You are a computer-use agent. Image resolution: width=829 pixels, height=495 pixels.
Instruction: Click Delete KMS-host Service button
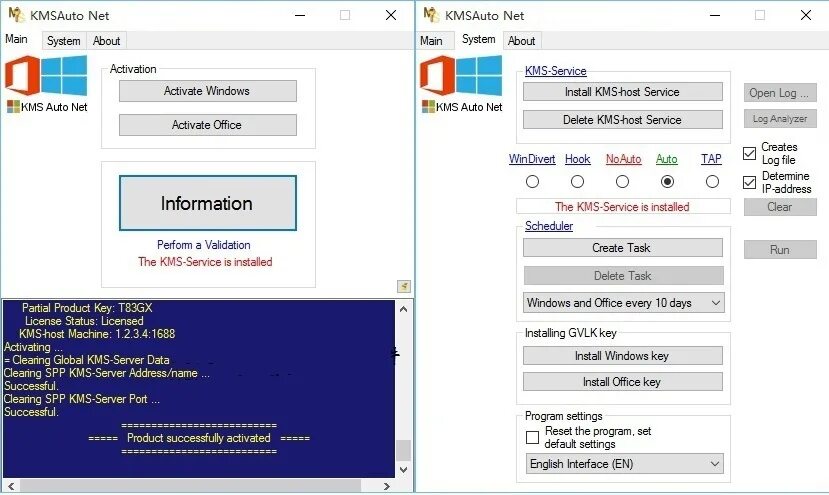[623, 120]
